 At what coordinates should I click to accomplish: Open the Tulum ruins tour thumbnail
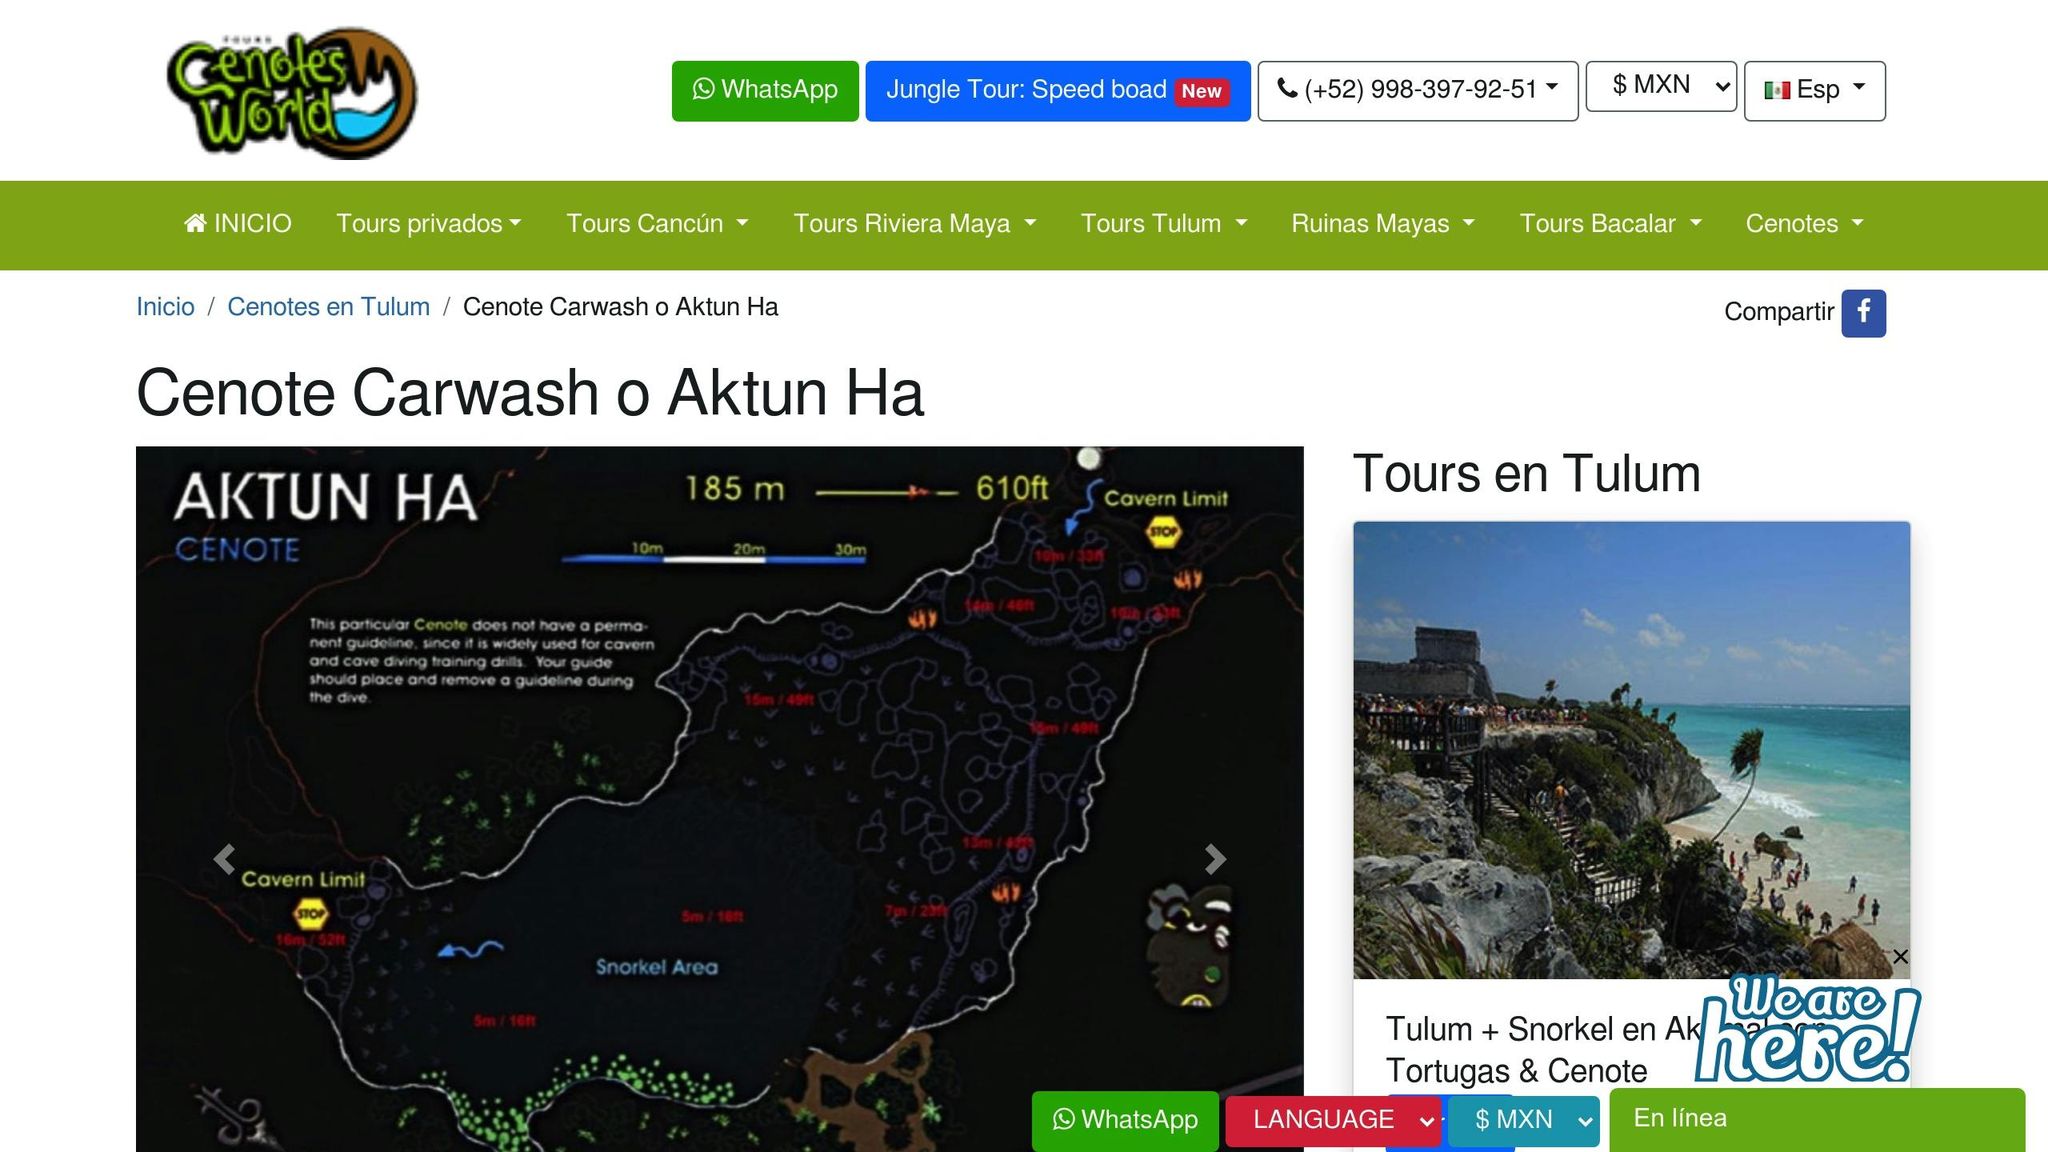(1630, 749)
